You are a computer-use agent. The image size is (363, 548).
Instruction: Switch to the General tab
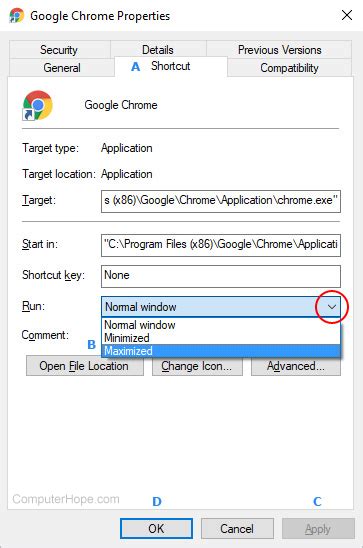pyautogui.click(x=62, y=67)
